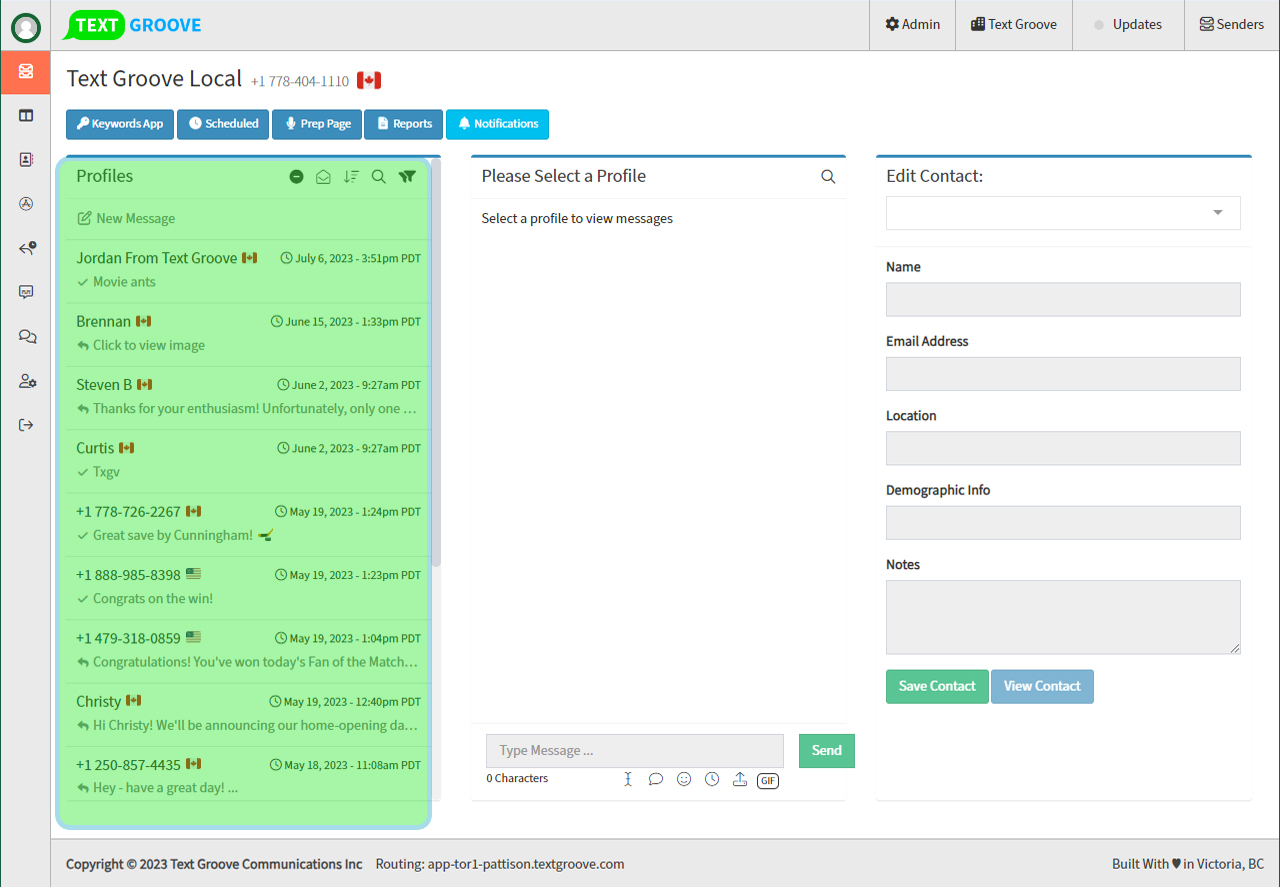The width and height of the screenshot is (1280, 887).
Task: Click the Location input field
Action: pos(1063,448)
